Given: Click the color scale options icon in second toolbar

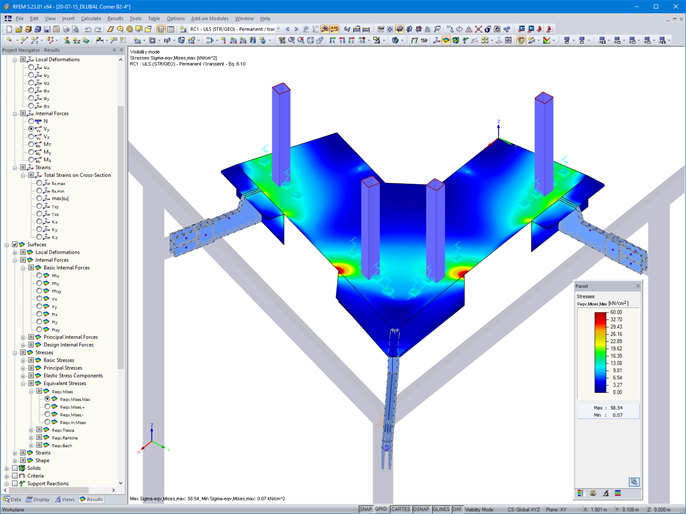Looking at the screenshot, I should point(546,40).
